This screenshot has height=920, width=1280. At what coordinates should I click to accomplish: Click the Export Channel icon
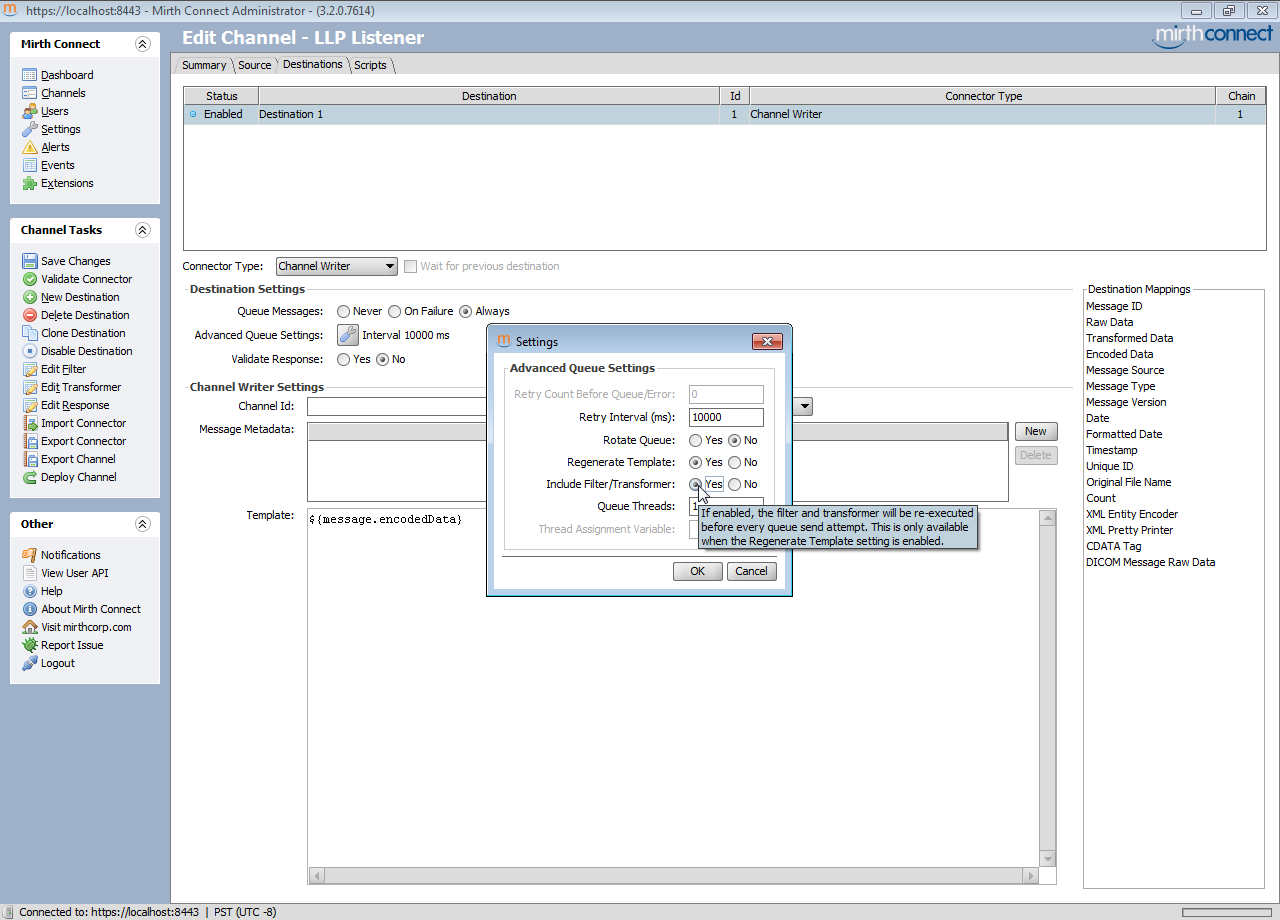coord(30,459)
